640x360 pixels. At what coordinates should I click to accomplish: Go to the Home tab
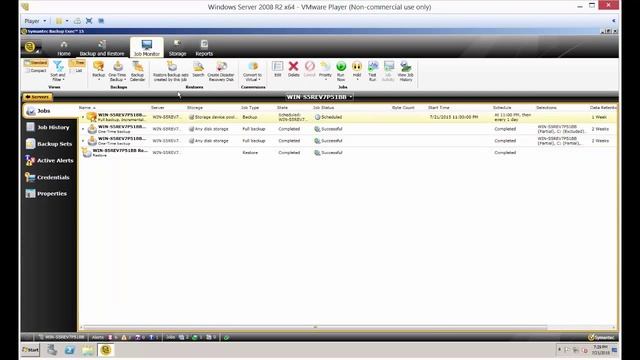64,48
